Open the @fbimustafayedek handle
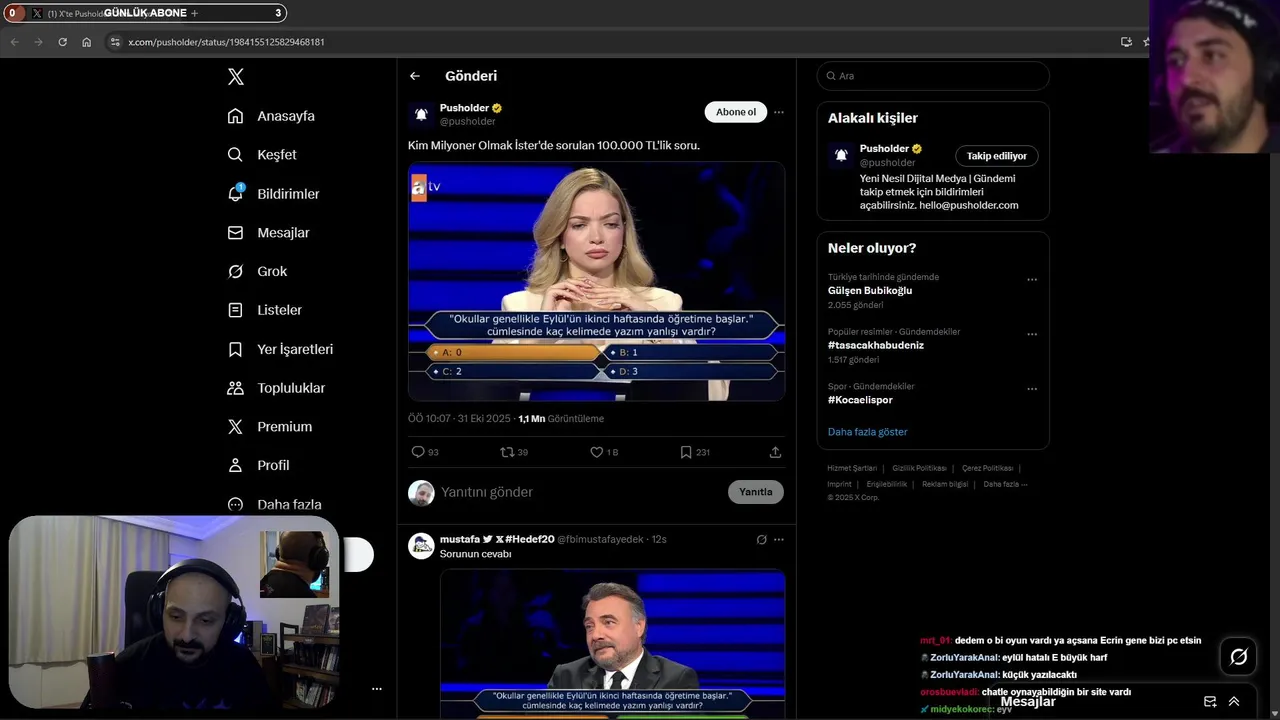 (600, 539)
